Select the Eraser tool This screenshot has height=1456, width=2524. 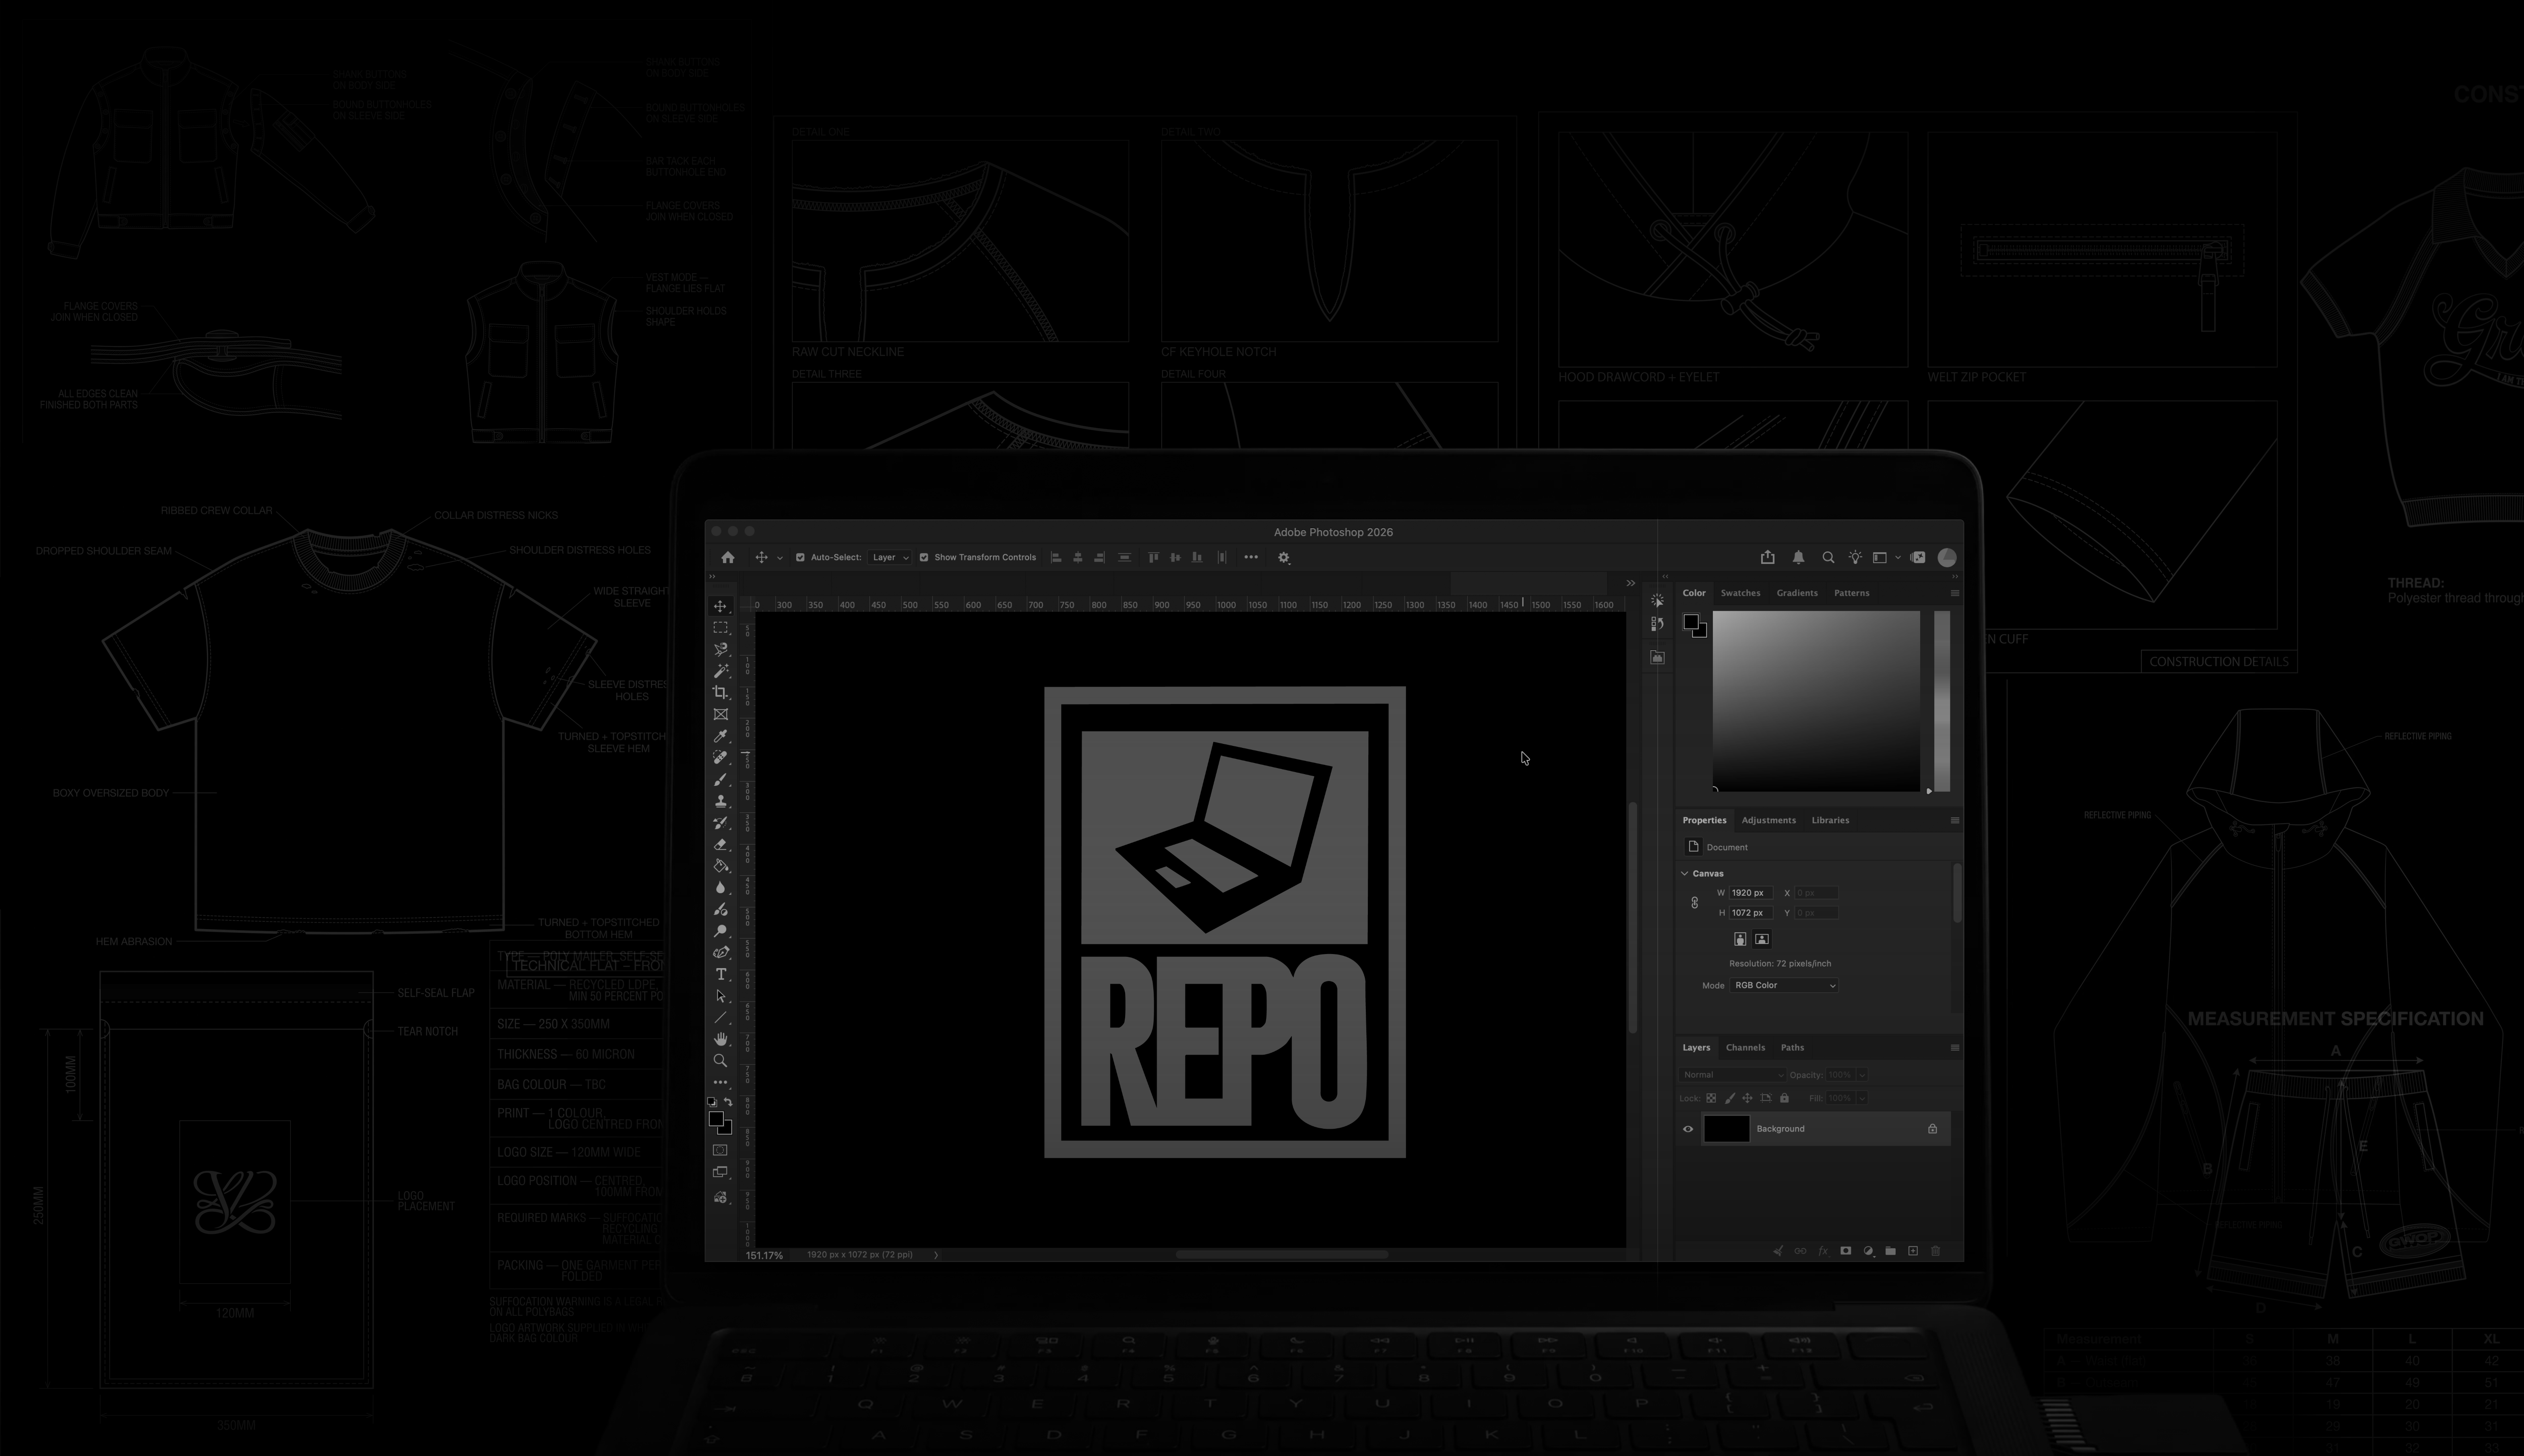[x=720, y=844]
